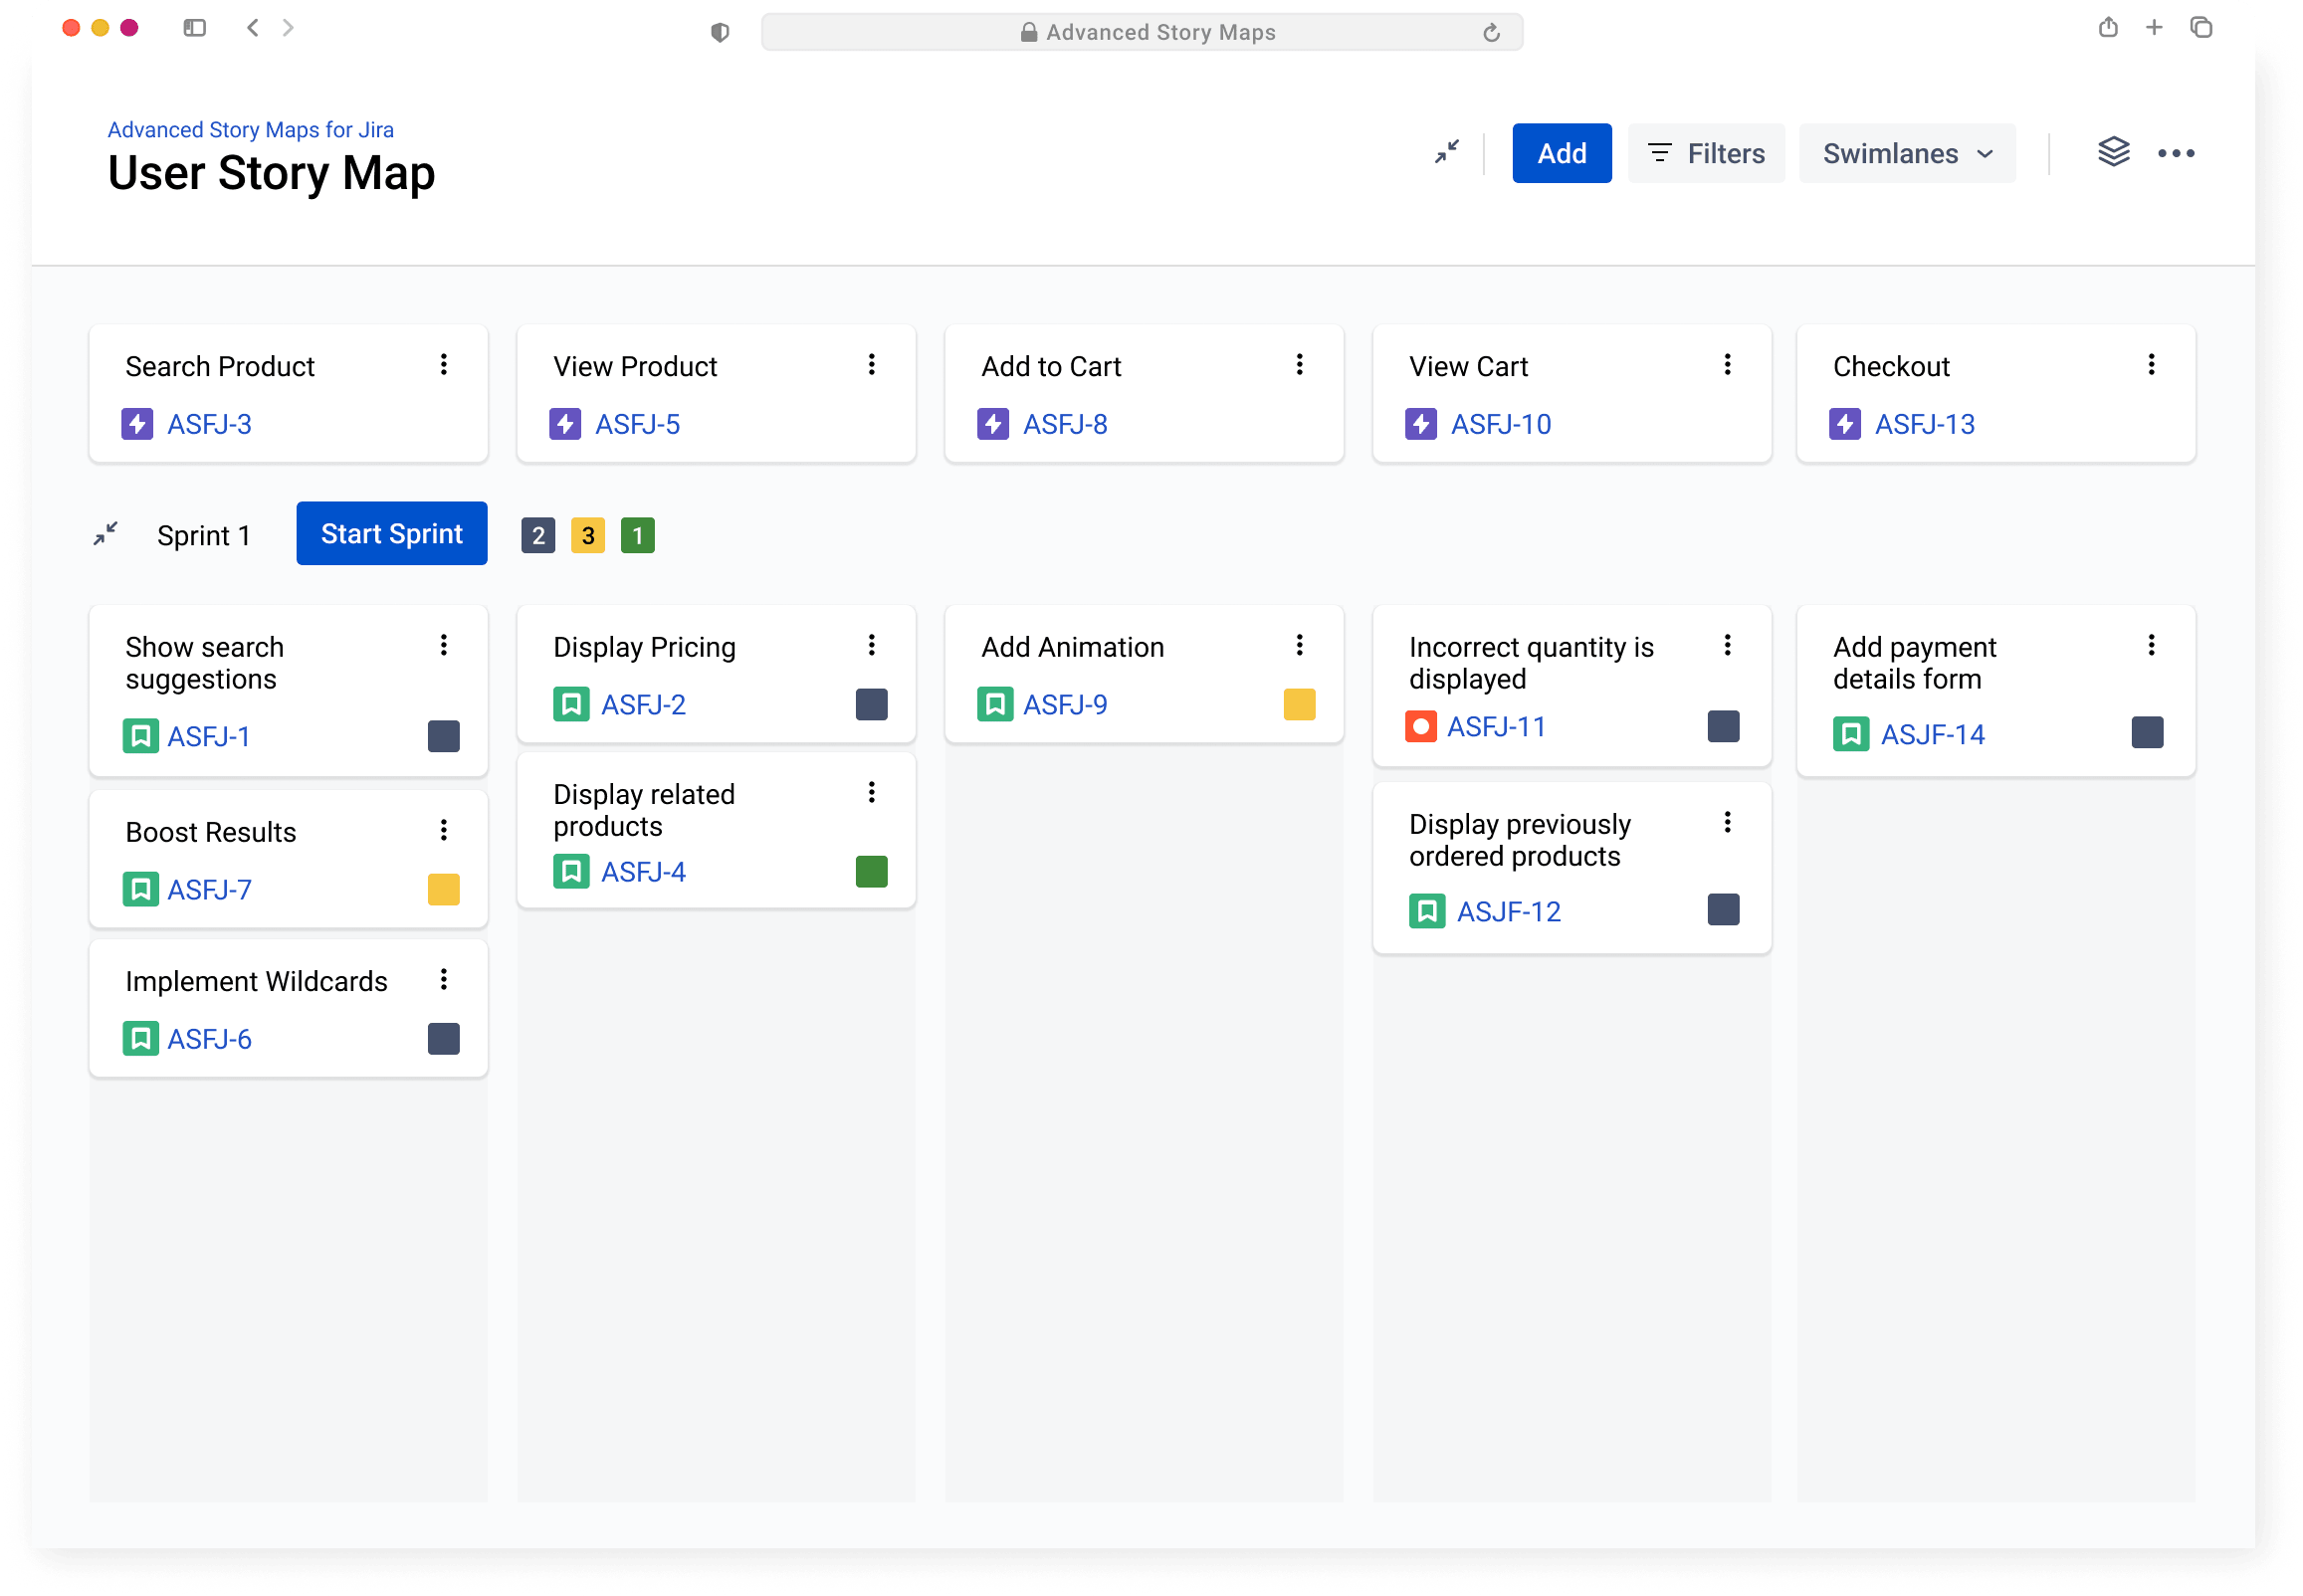Image resolution: width=2303 pixels, height=1596 pixels.
Task: Open the three-dot more options menu in header
Action: tap(2175, 153)
